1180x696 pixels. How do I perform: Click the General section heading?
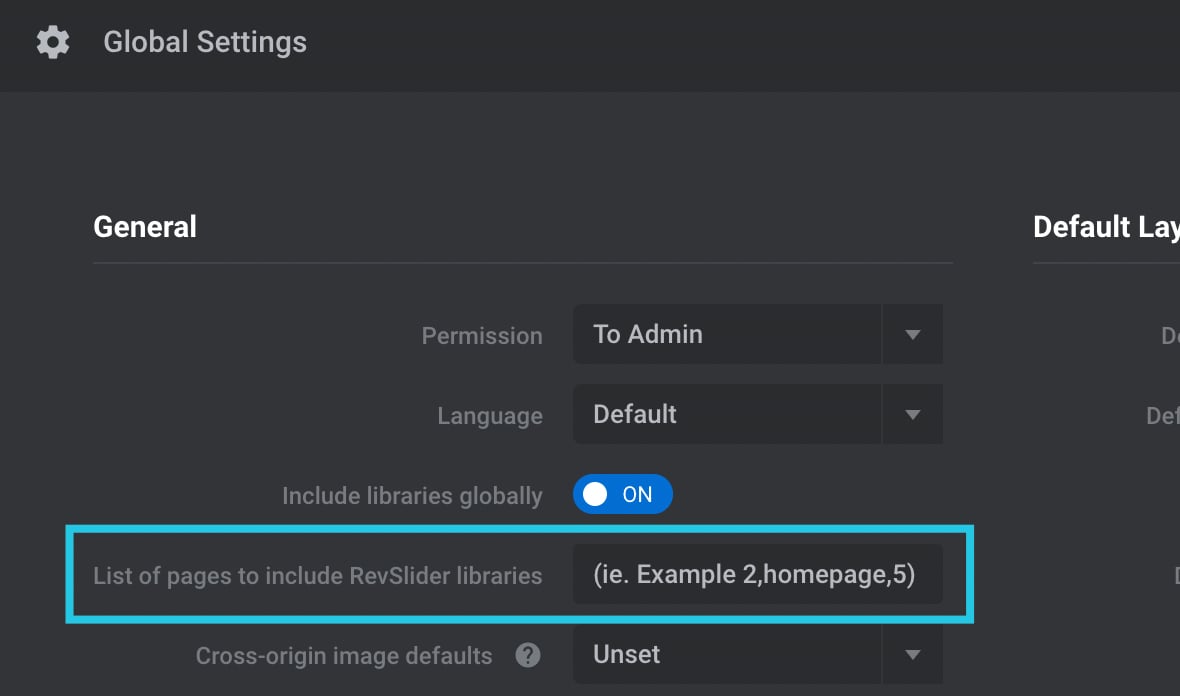(x=145, y=226)
